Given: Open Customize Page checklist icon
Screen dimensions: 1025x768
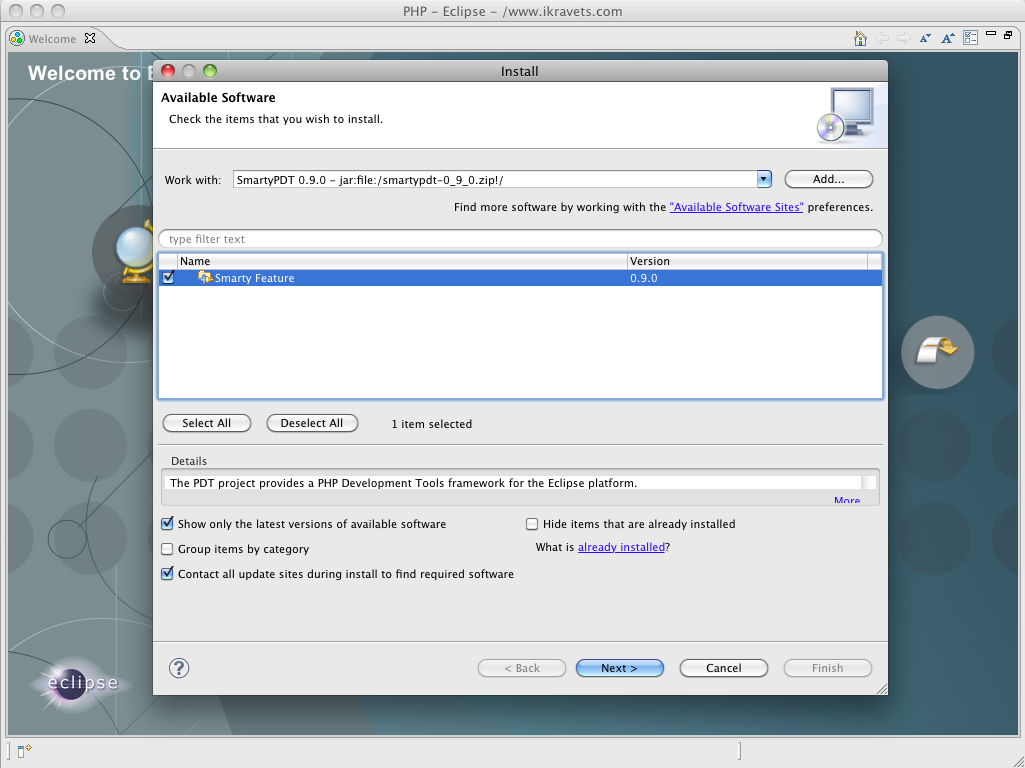Looking at the screenshot, I should pyautogui.click(x=970, y=38).
